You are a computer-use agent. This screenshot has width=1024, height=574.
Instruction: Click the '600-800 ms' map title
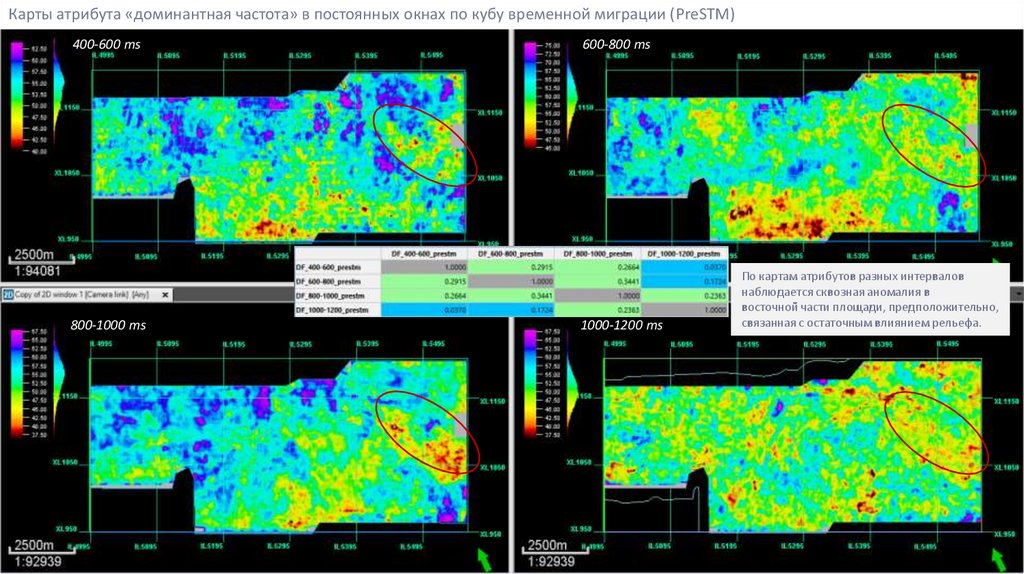tap(616, 44)
